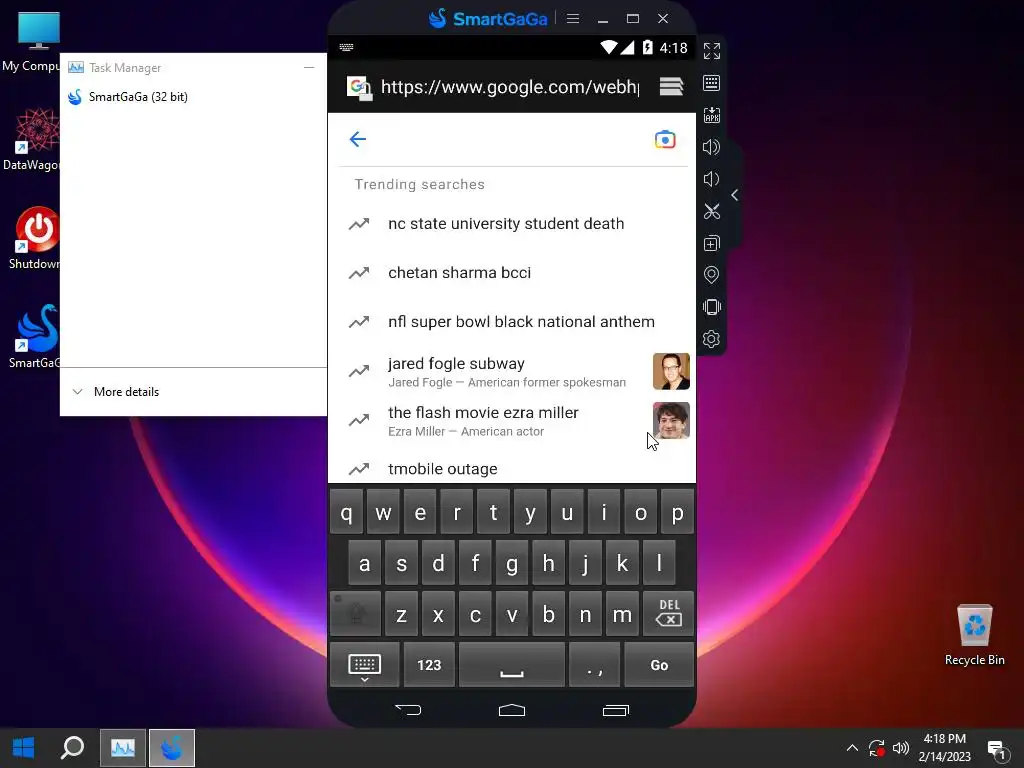Toggle the shift key on keyboard
Image resolution: width=1024 pixels, height=768 pixels.
tap(355, 614)
